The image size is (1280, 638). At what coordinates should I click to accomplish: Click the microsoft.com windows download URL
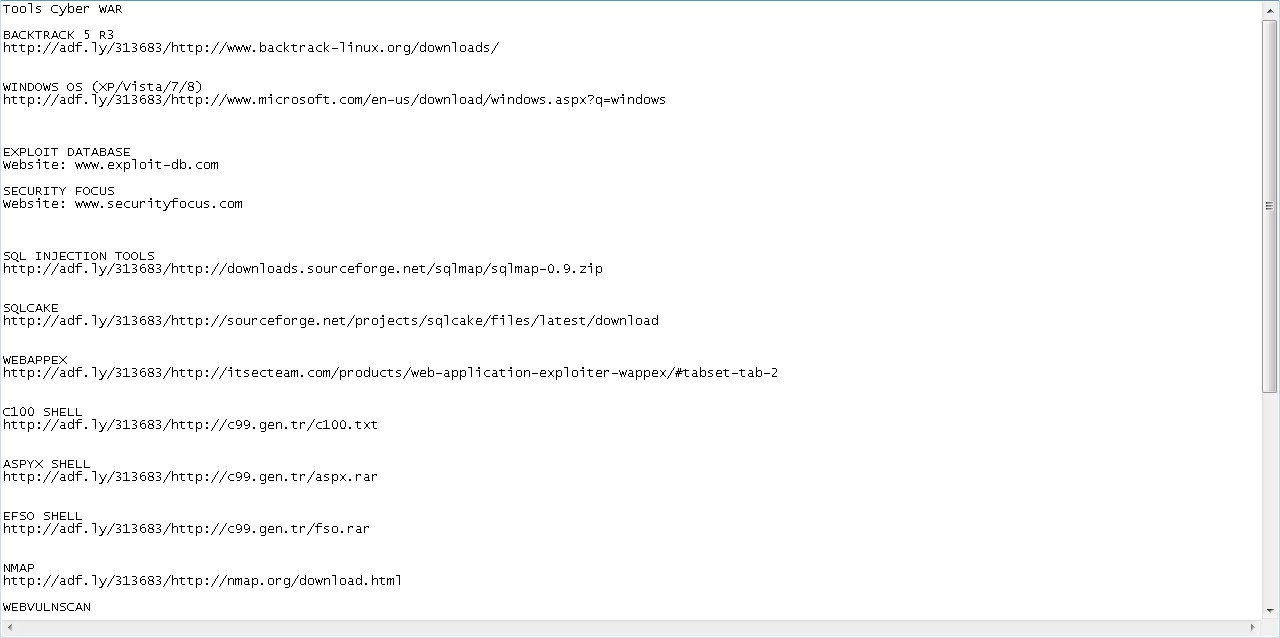334,100
